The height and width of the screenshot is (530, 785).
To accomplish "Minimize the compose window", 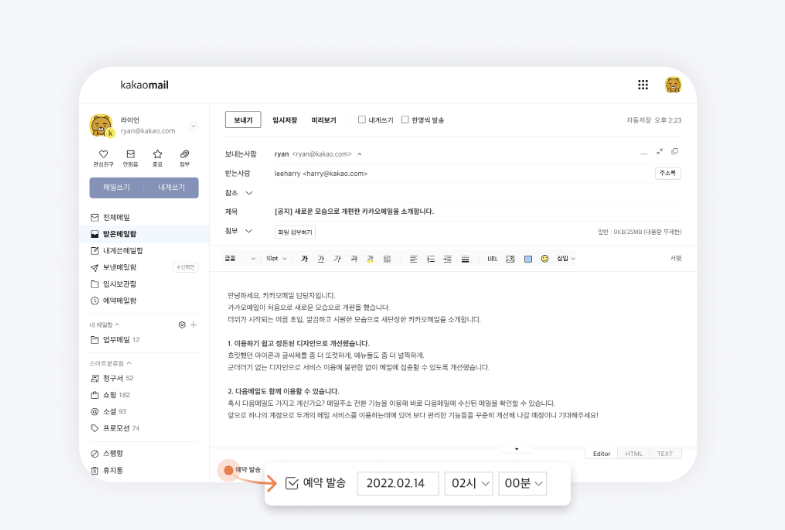I will click(643, 153).
